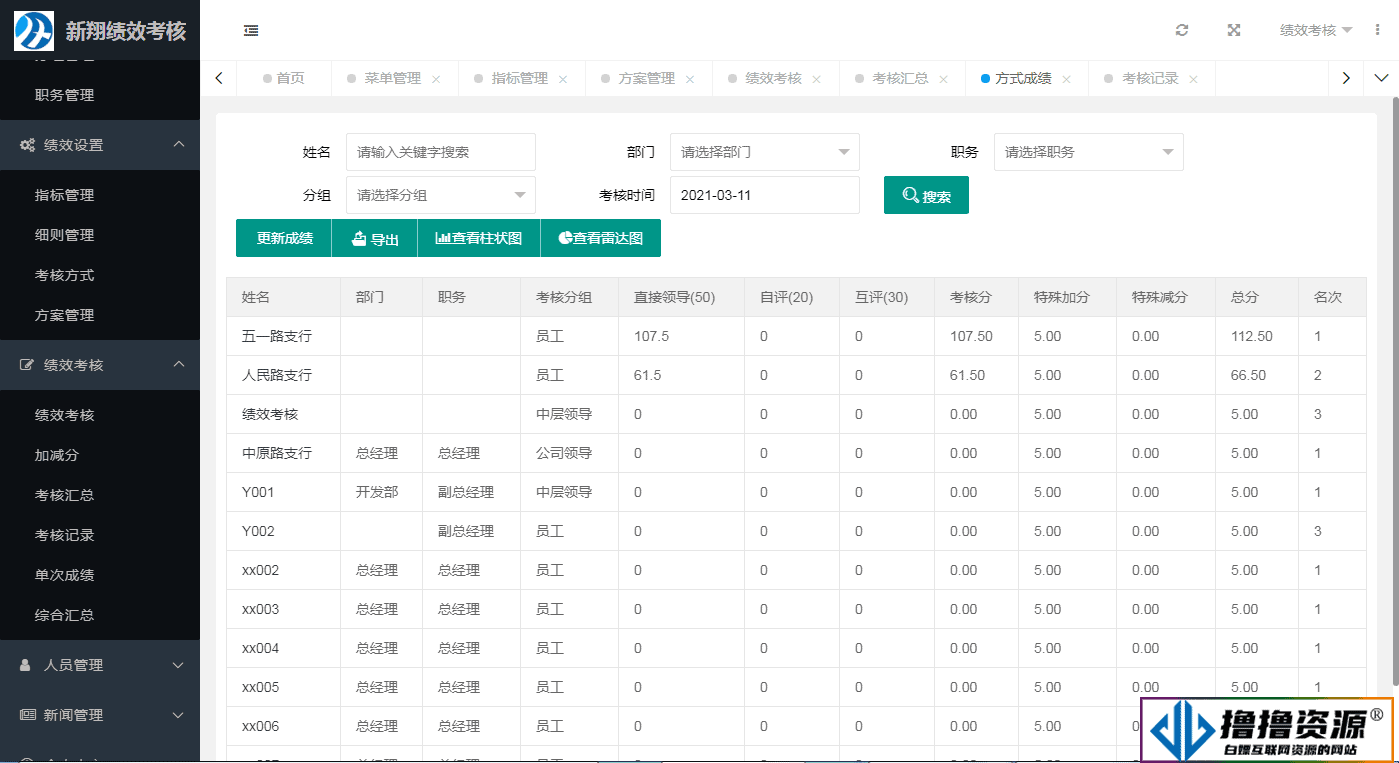Click the 66.50 total score cell
This screenshot has width=1399, height=763.
point(1257,375)
